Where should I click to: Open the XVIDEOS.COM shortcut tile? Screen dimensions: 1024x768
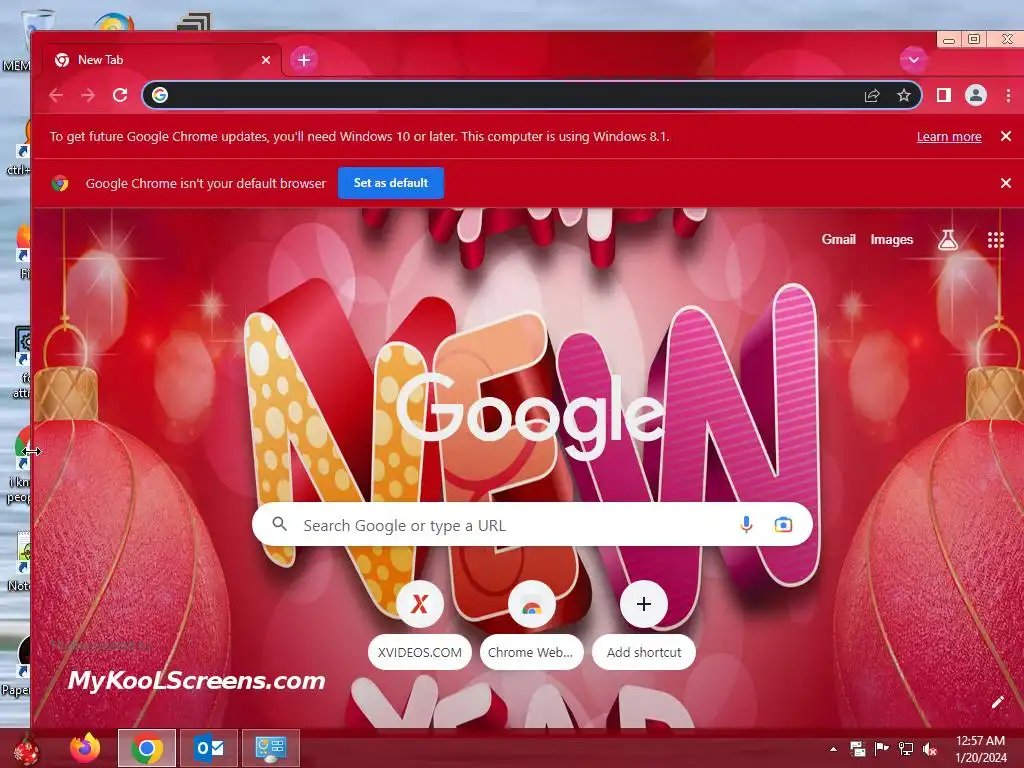(420, 625)
